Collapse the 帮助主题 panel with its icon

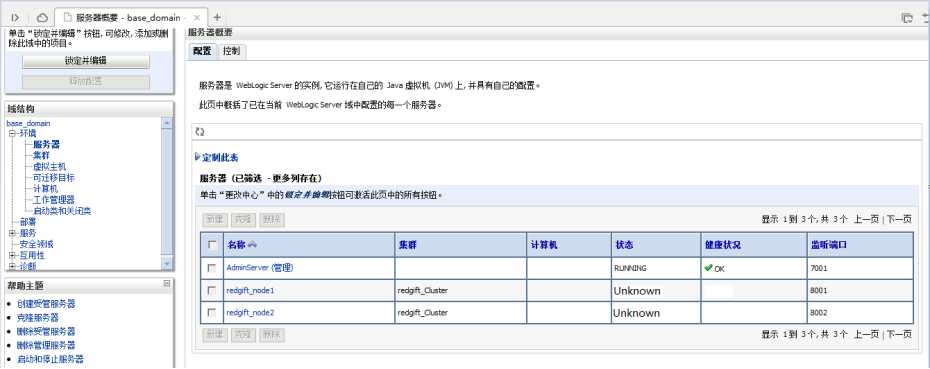167,284
